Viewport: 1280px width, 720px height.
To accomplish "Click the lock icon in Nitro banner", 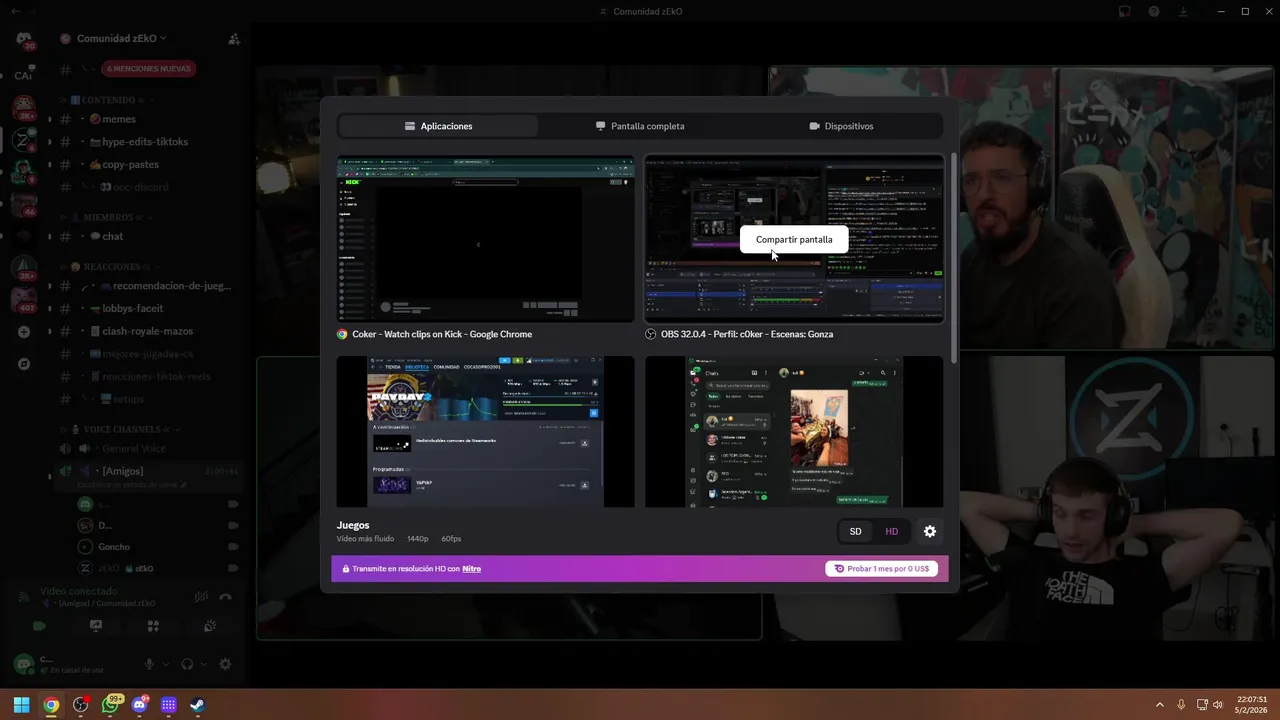I will (x=346, y=569).
